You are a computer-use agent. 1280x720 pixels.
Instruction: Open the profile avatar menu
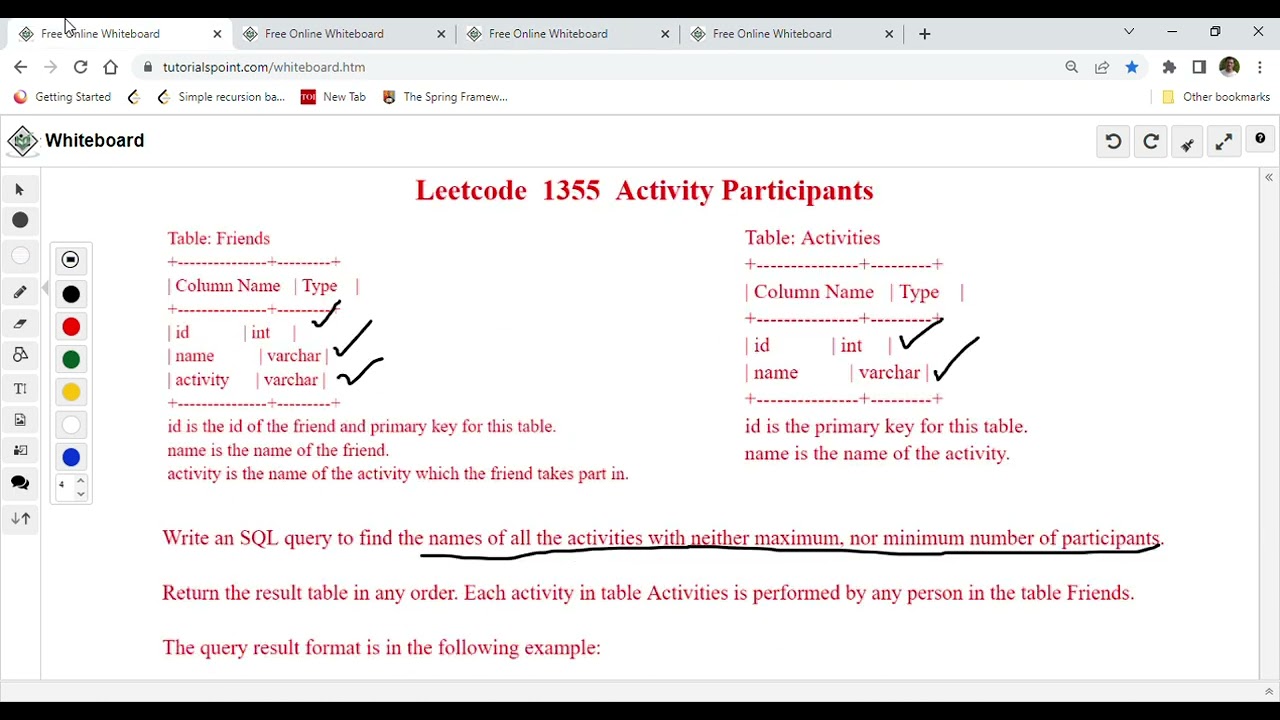tap(1230, 67)
